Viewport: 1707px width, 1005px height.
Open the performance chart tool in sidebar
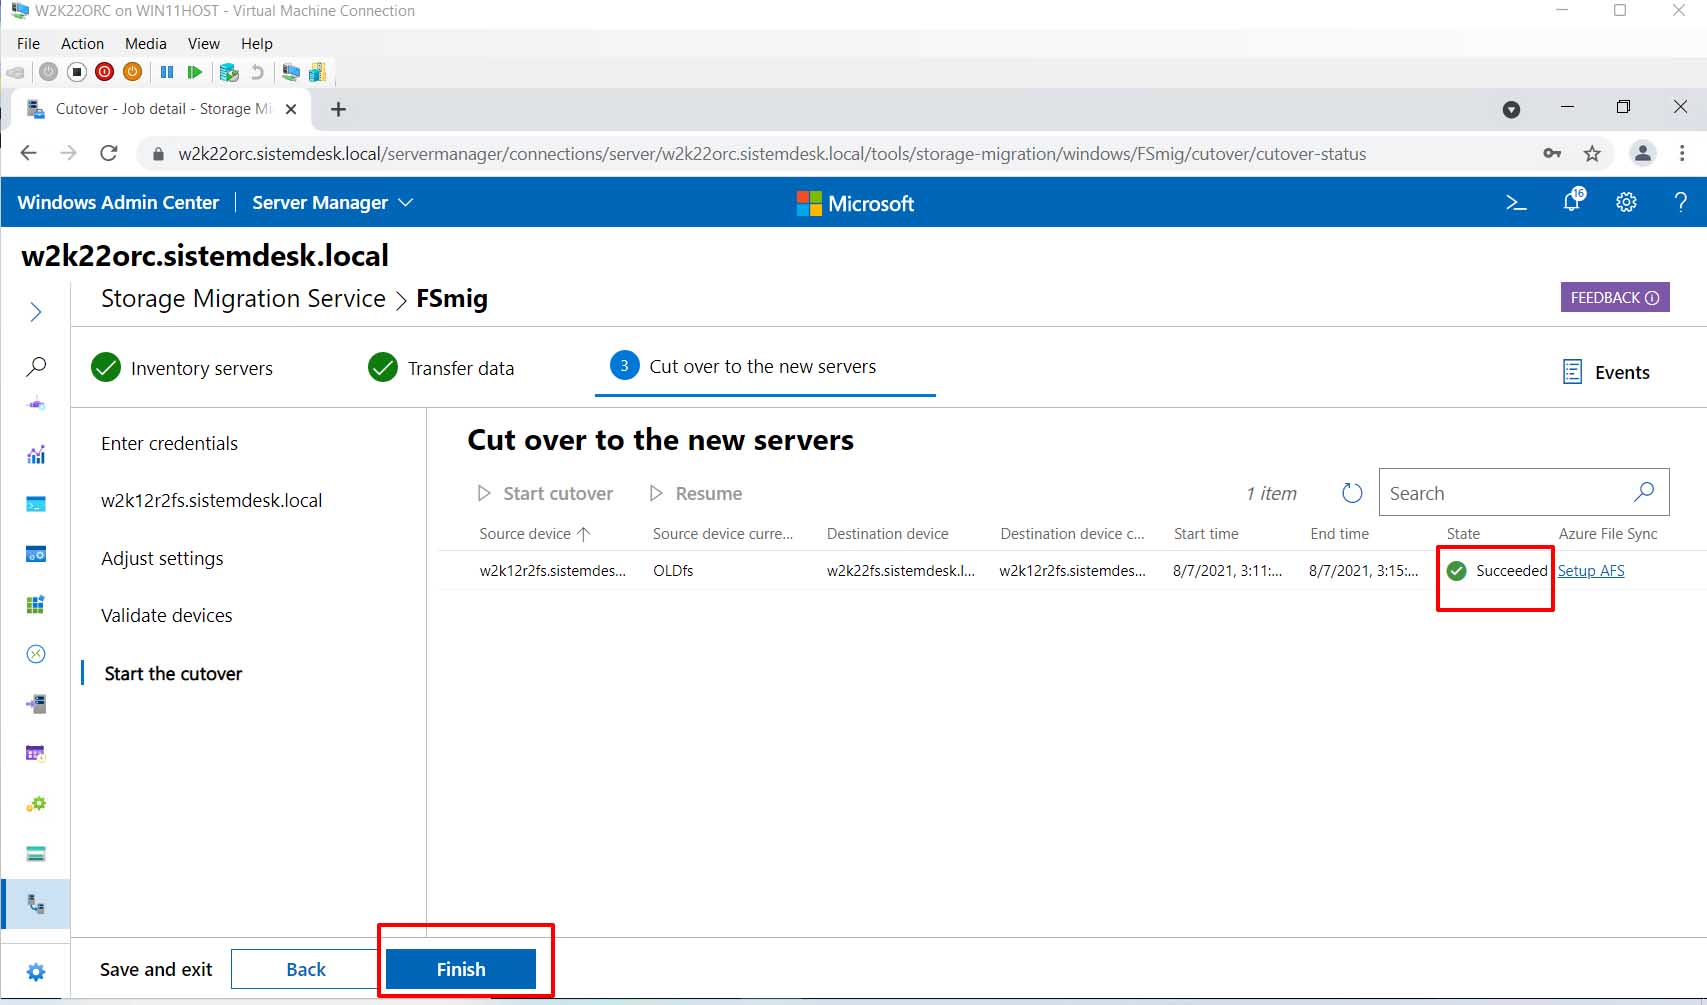(x=36, y=455)
